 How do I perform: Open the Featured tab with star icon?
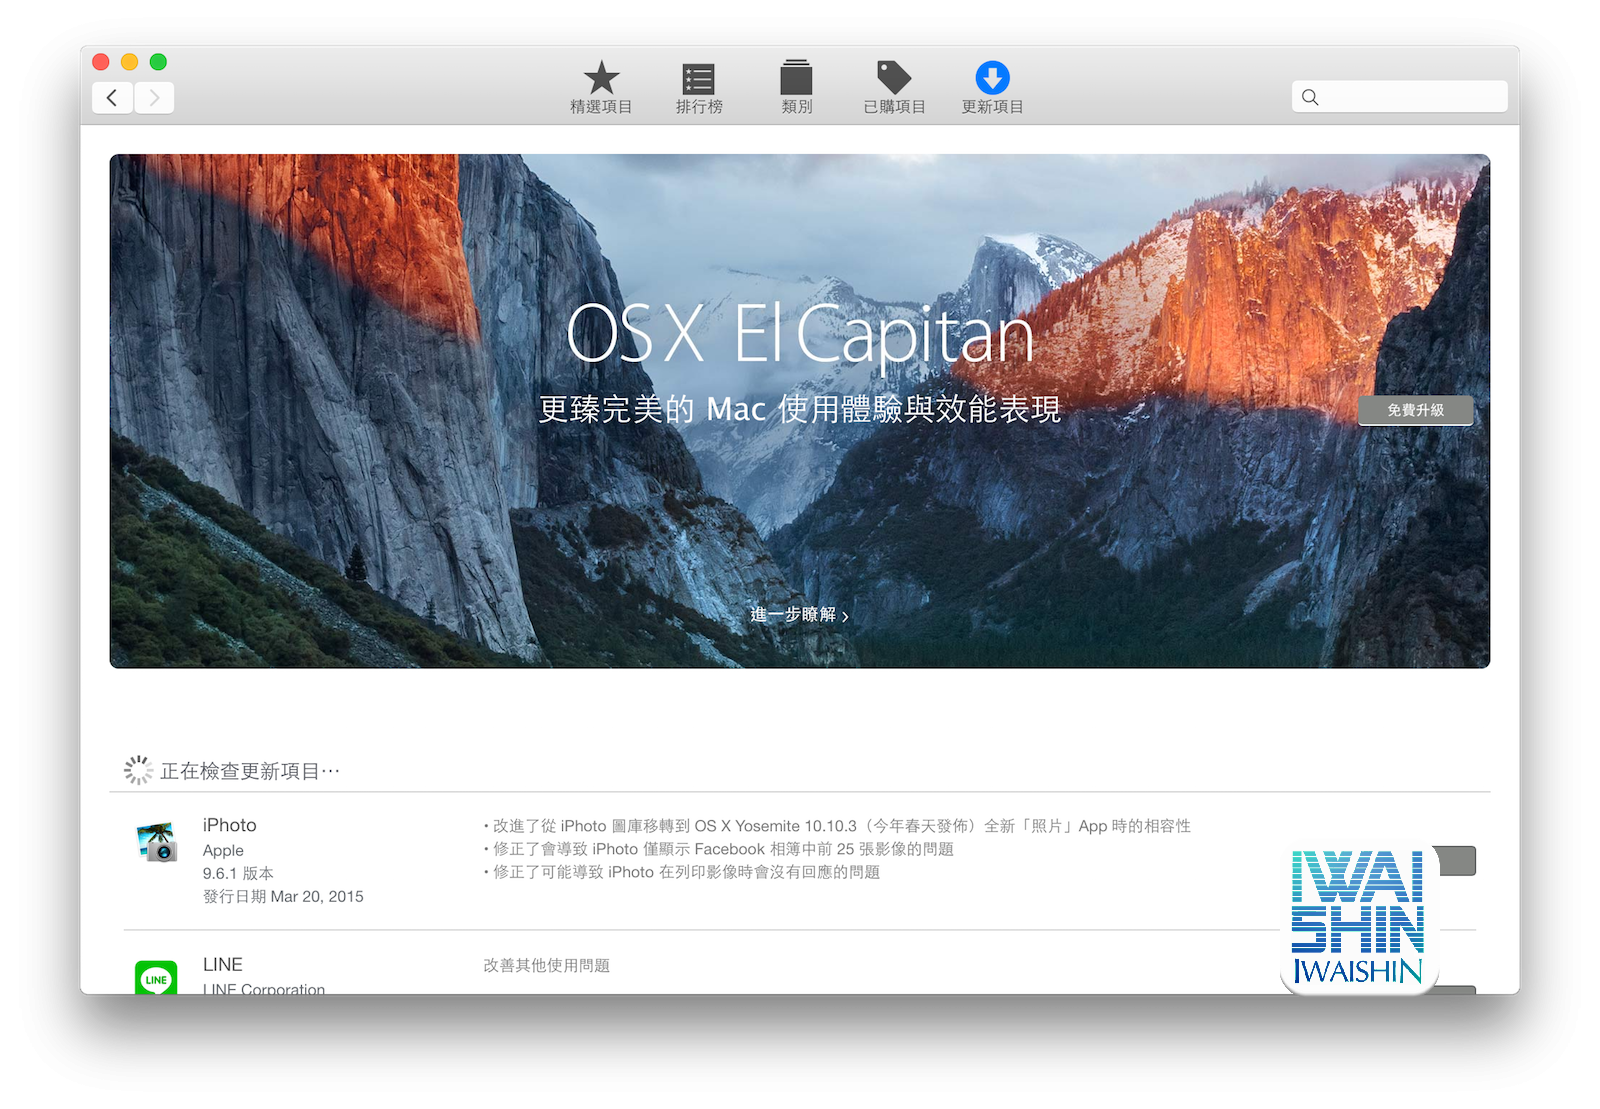[601, 88]
